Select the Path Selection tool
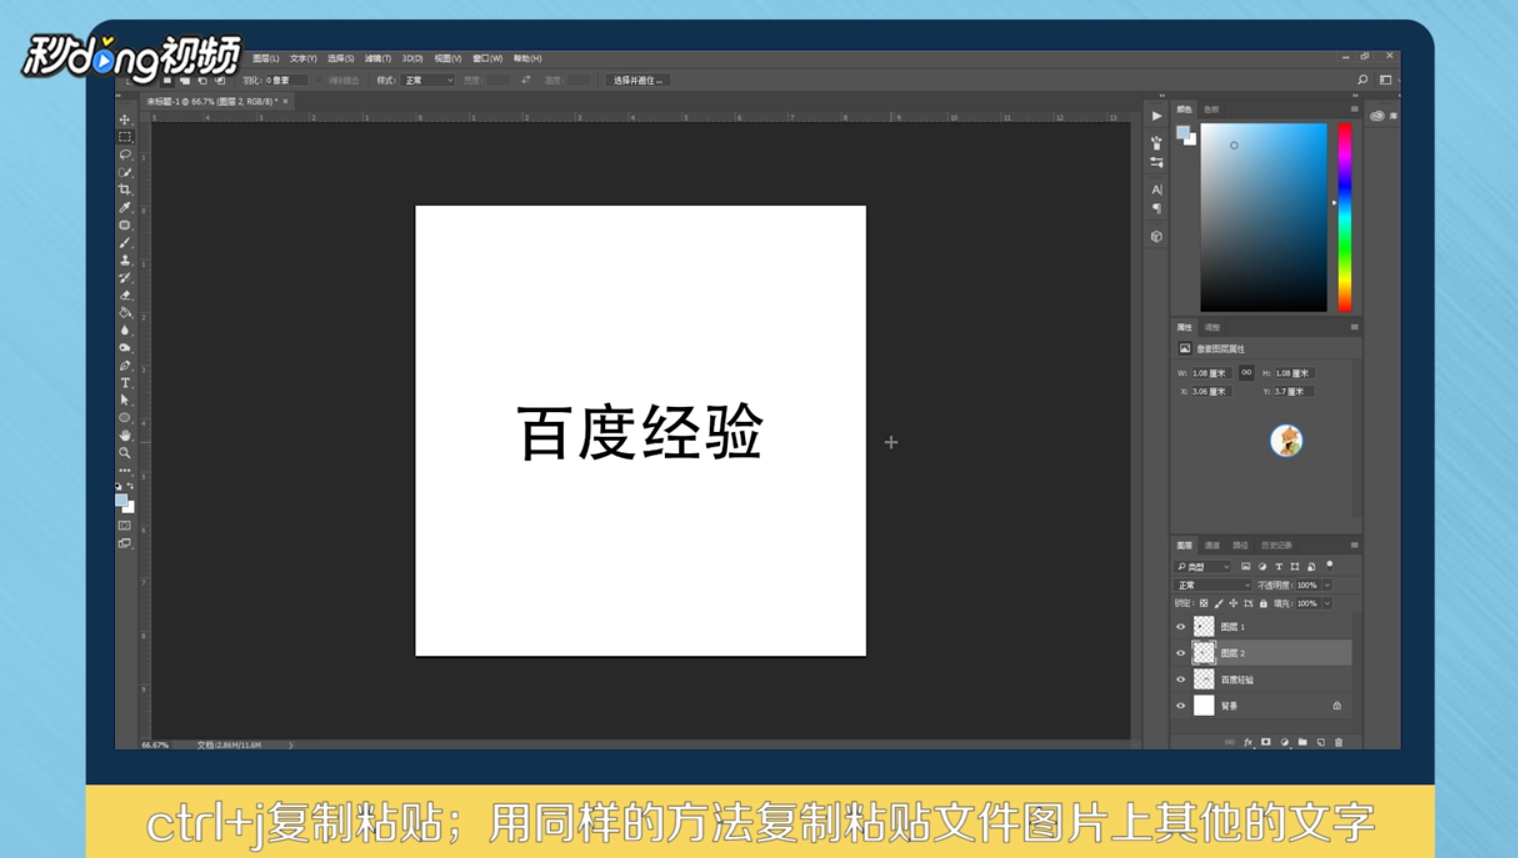The width and height of the screenshot is (1518, 858). coord(125,400)
